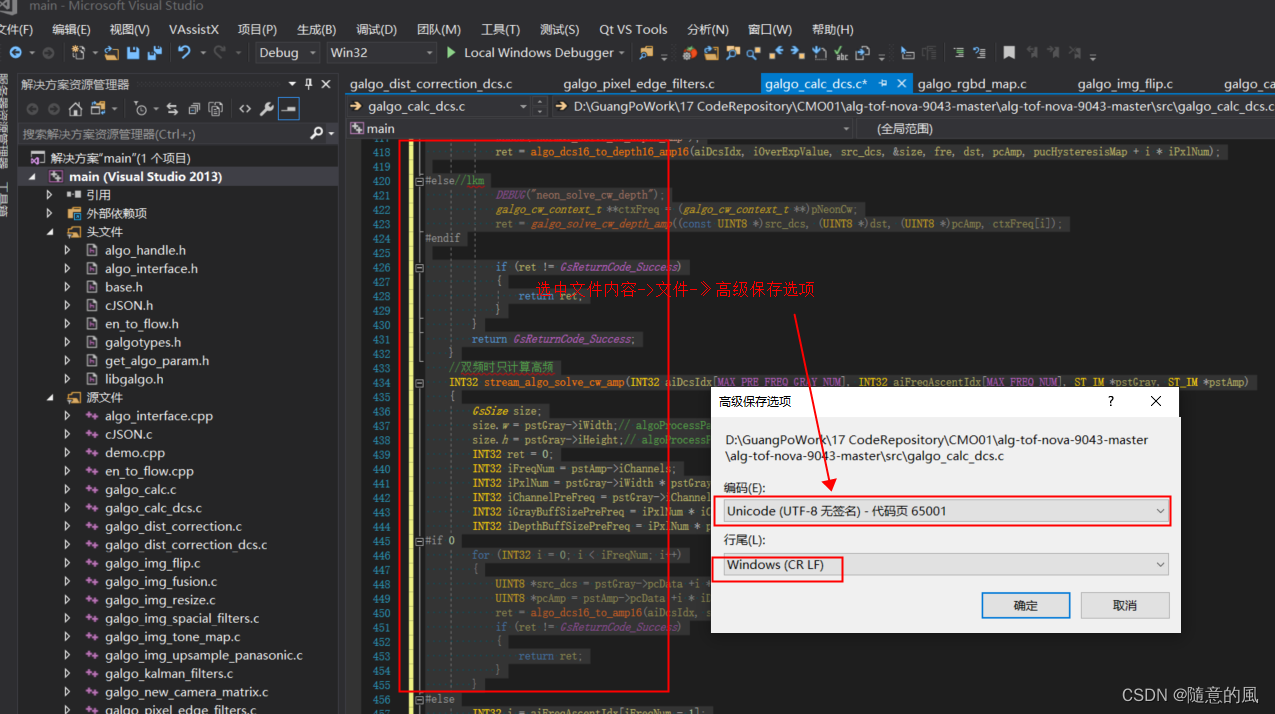Collapse the #if 0 region at line 445
This screenshot has height=714, width=1275.
pyautogui.click(x=418, y=540)
